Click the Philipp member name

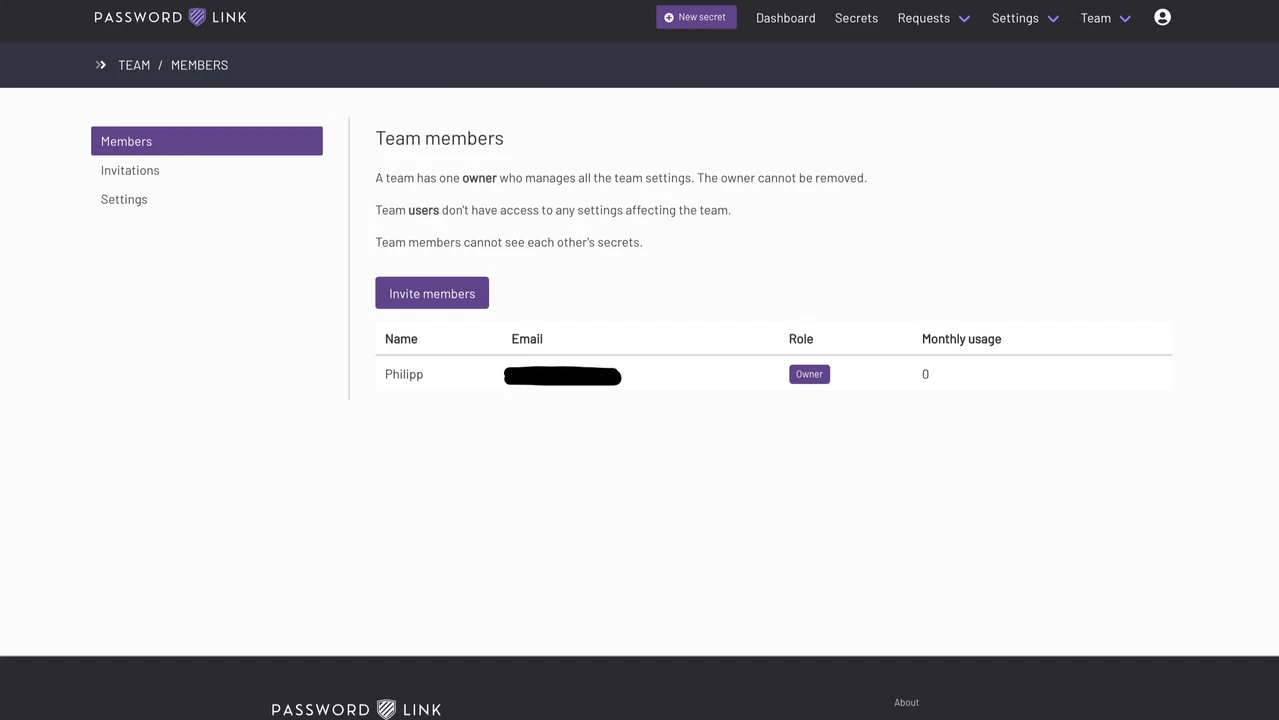[x=404, y=374]
